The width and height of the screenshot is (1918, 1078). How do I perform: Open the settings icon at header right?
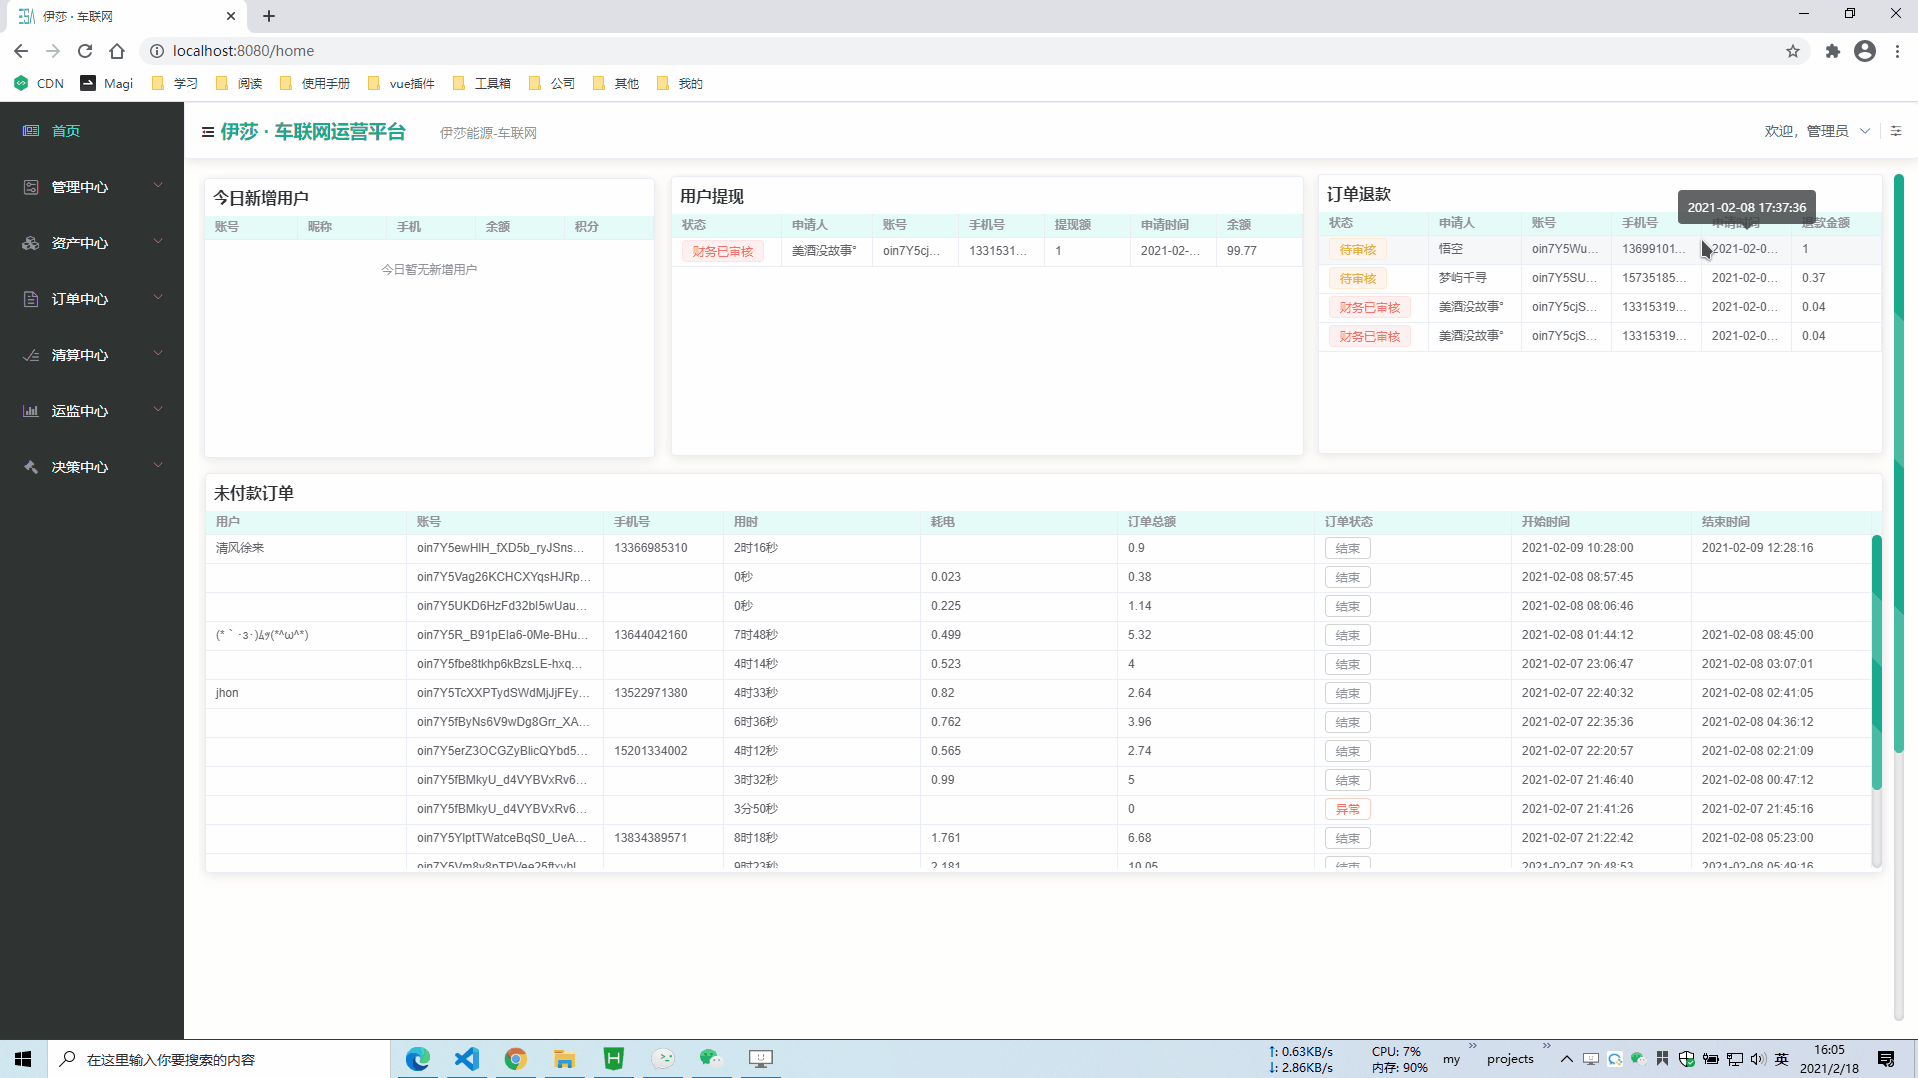pyautogui.click(x=1896, y=131)
